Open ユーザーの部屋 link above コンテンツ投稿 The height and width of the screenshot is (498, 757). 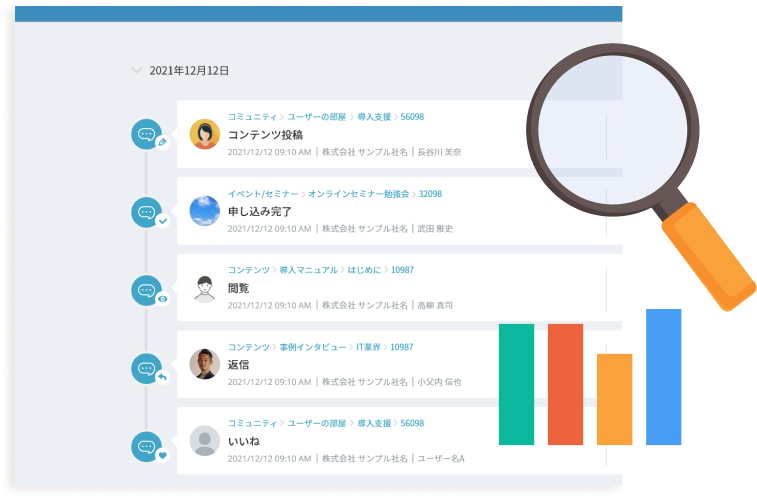pyautogui.click(x=317, y=117)
